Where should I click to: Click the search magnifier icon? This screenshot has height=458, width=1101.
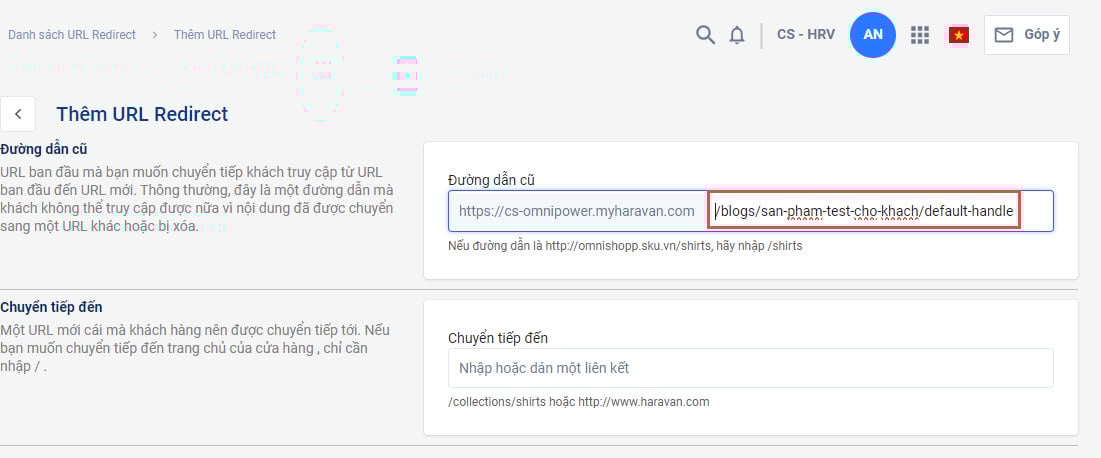click(x=705, y=35)
